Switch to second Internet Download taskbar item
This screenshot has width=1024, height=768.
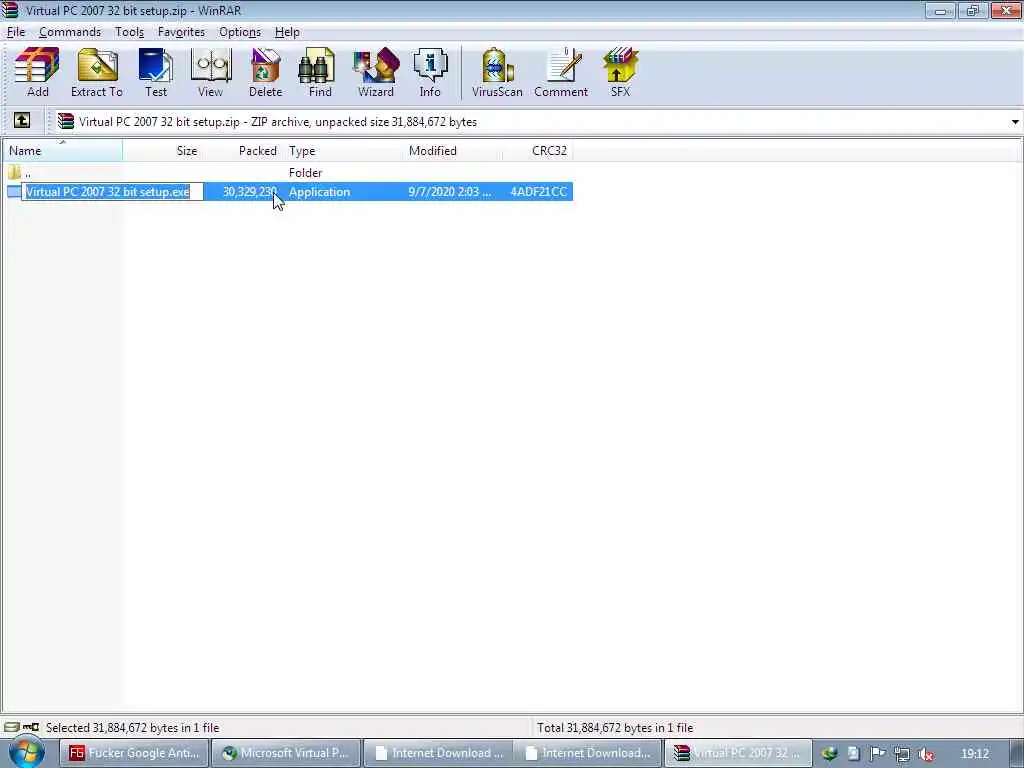tap(588, 753)
